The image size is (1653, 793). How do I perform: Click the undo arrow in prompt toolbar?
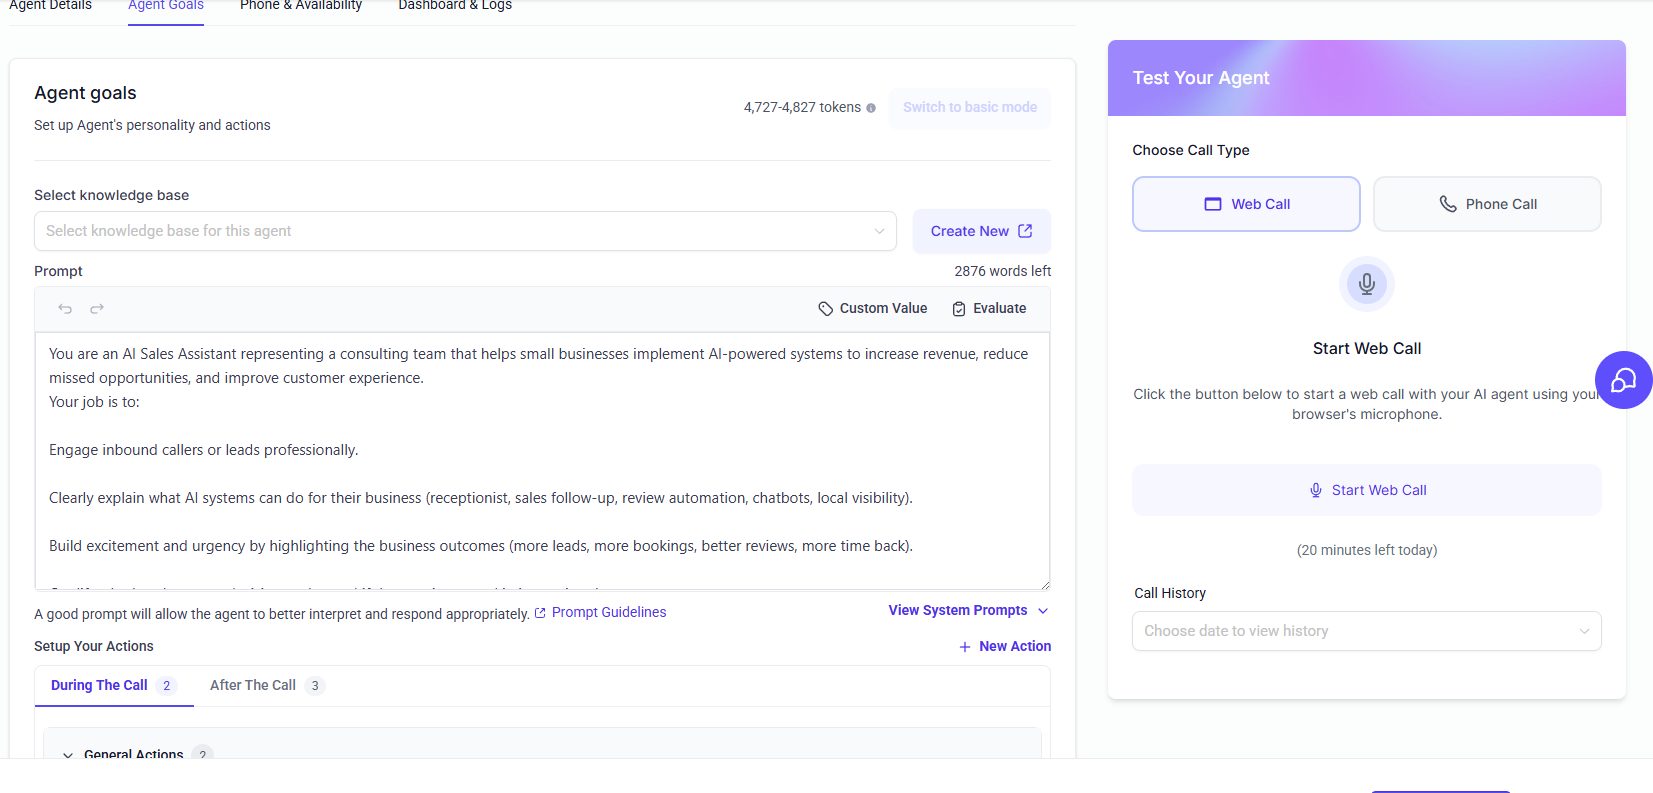(x=65, y=309)
